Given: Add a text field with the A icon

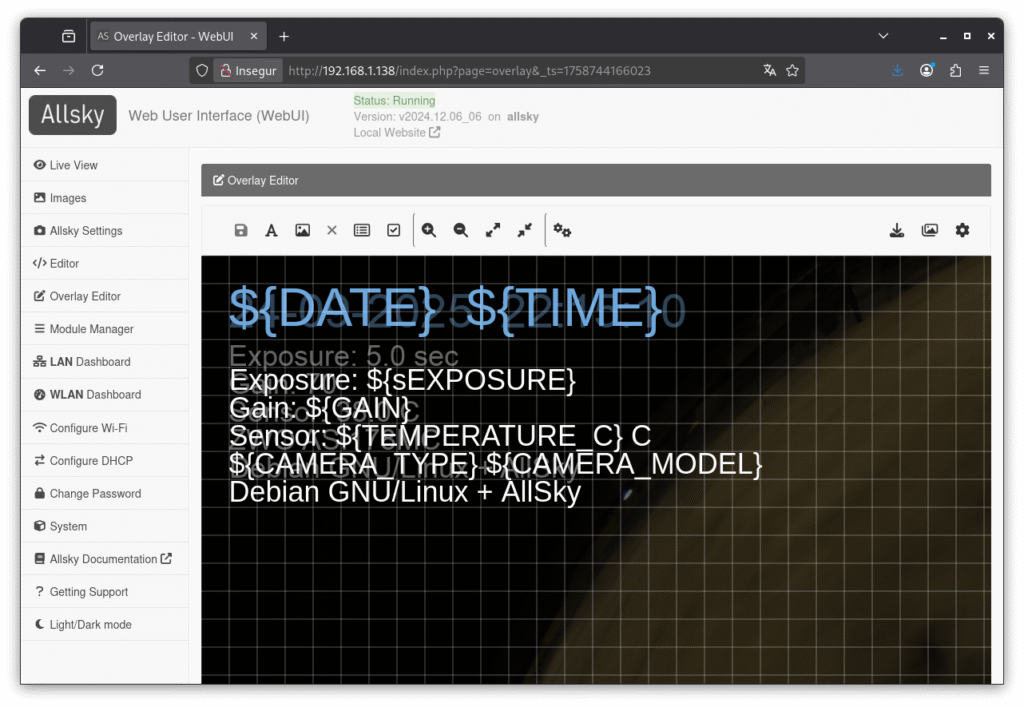Looking at the screenshot, I should pos(271,230).
